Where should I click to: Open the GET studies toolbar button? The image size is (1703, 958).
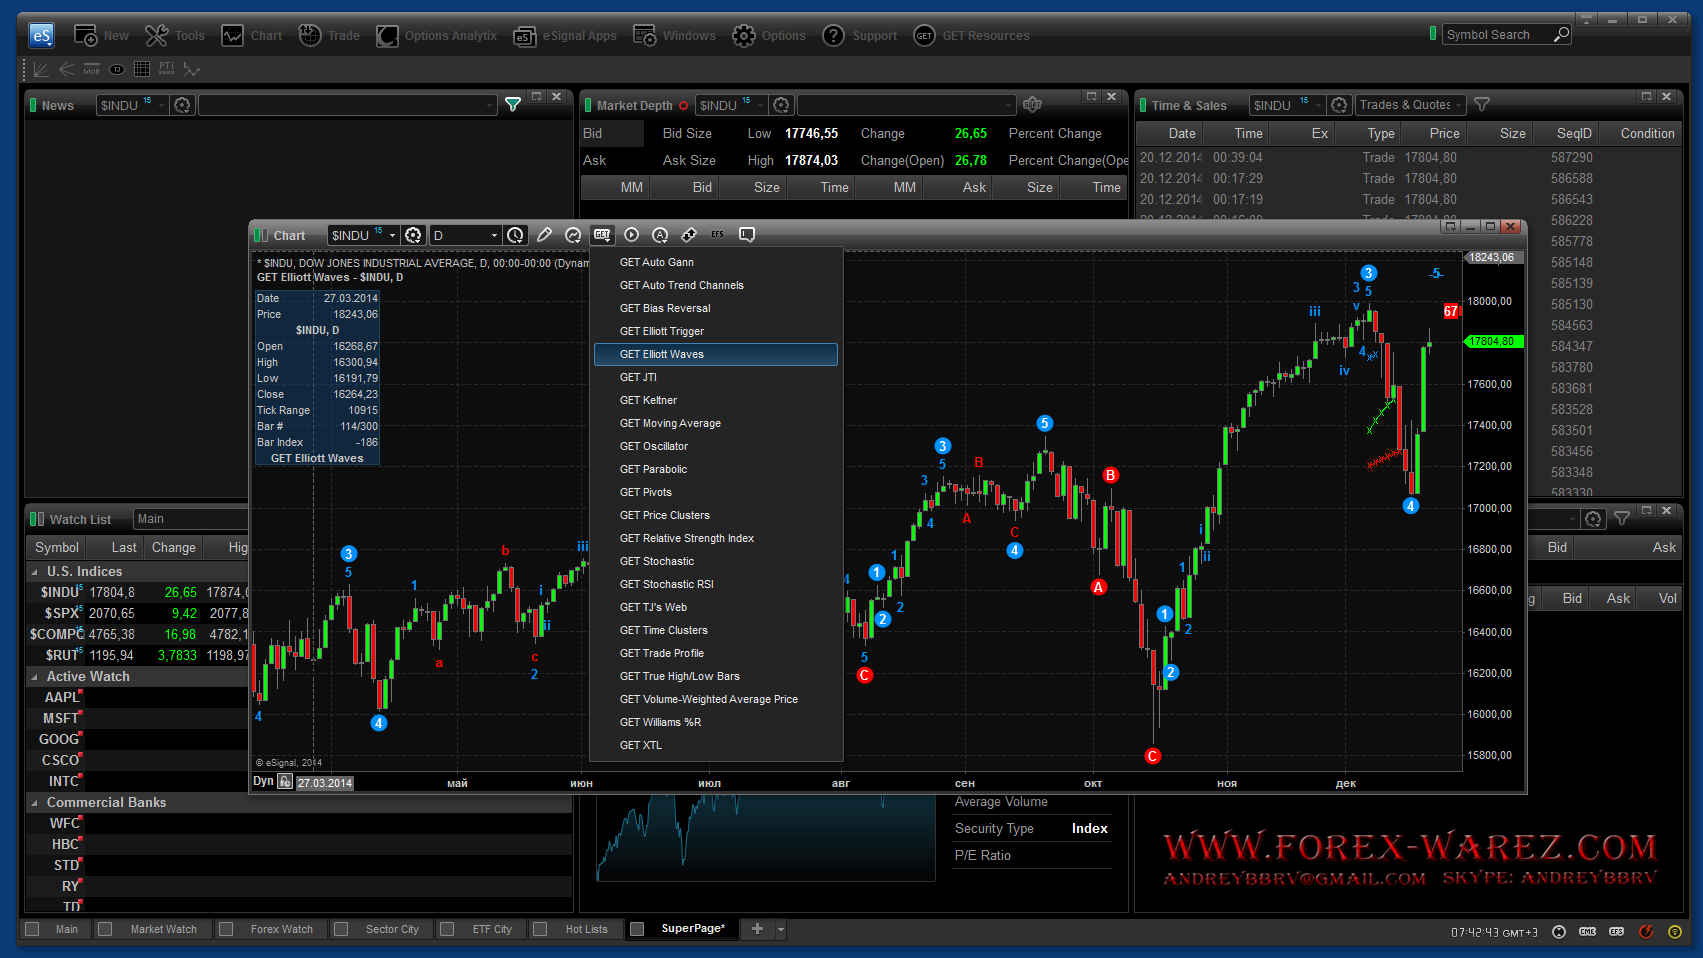[x=602, y=235]
